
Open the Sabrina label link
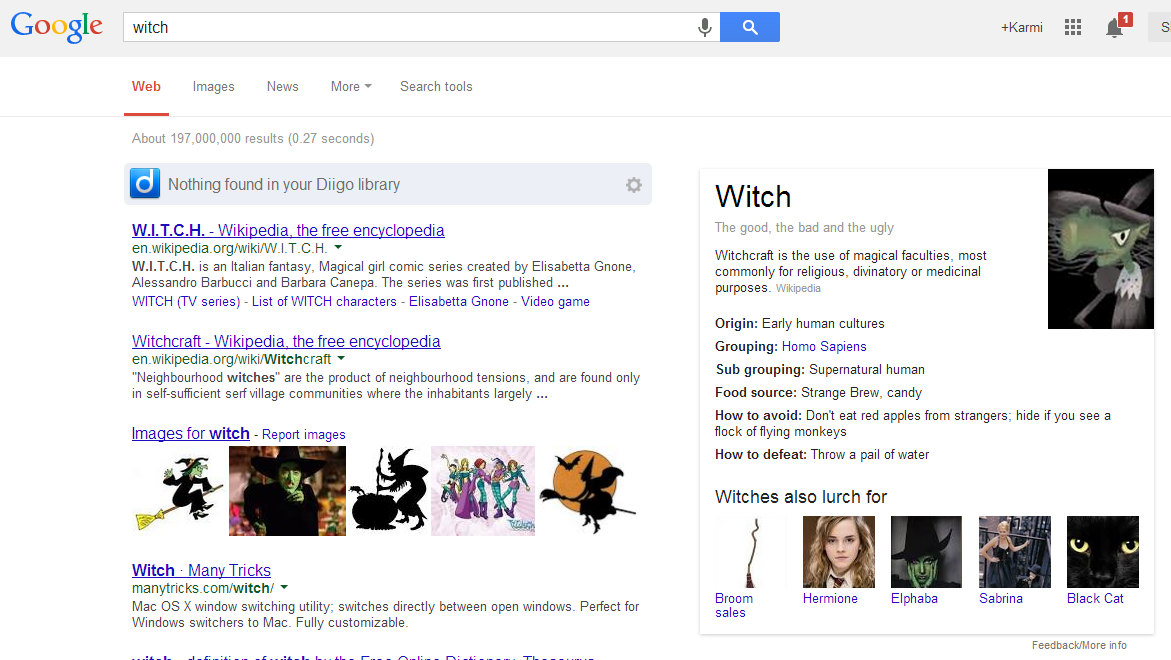(1001, 599)
